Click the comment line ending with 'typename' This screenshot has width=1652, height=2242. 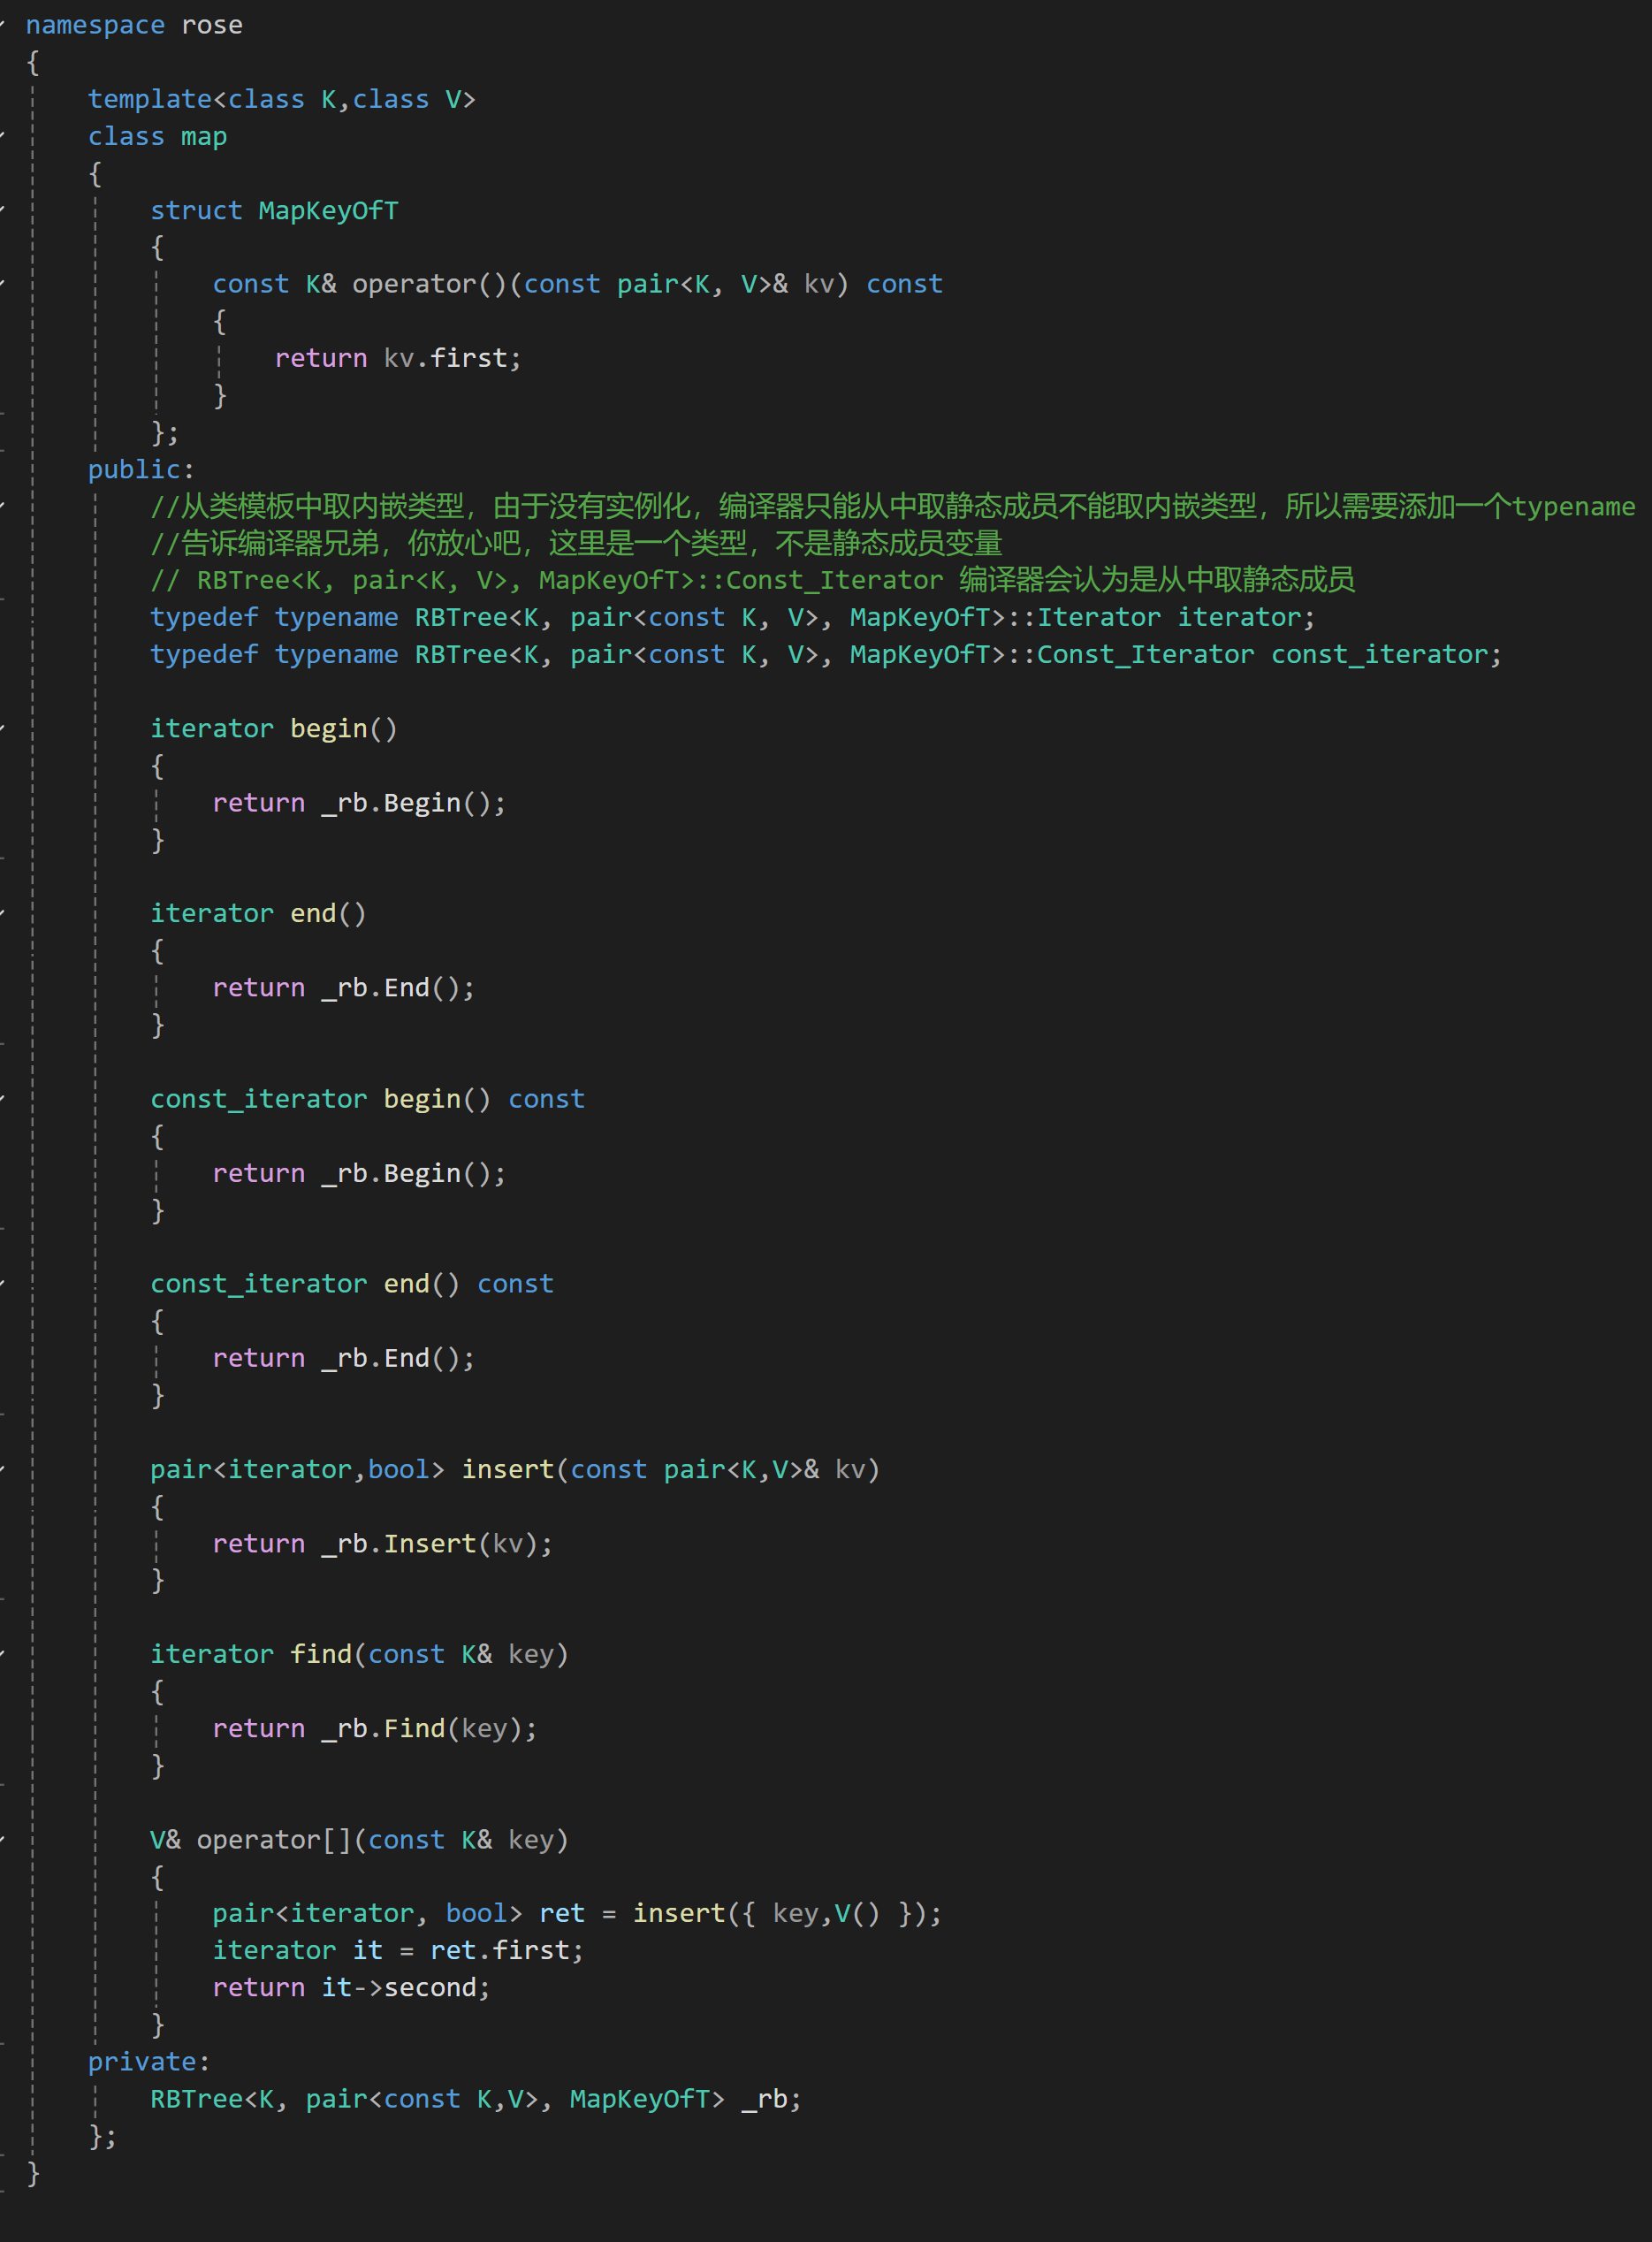click(892, 506)
